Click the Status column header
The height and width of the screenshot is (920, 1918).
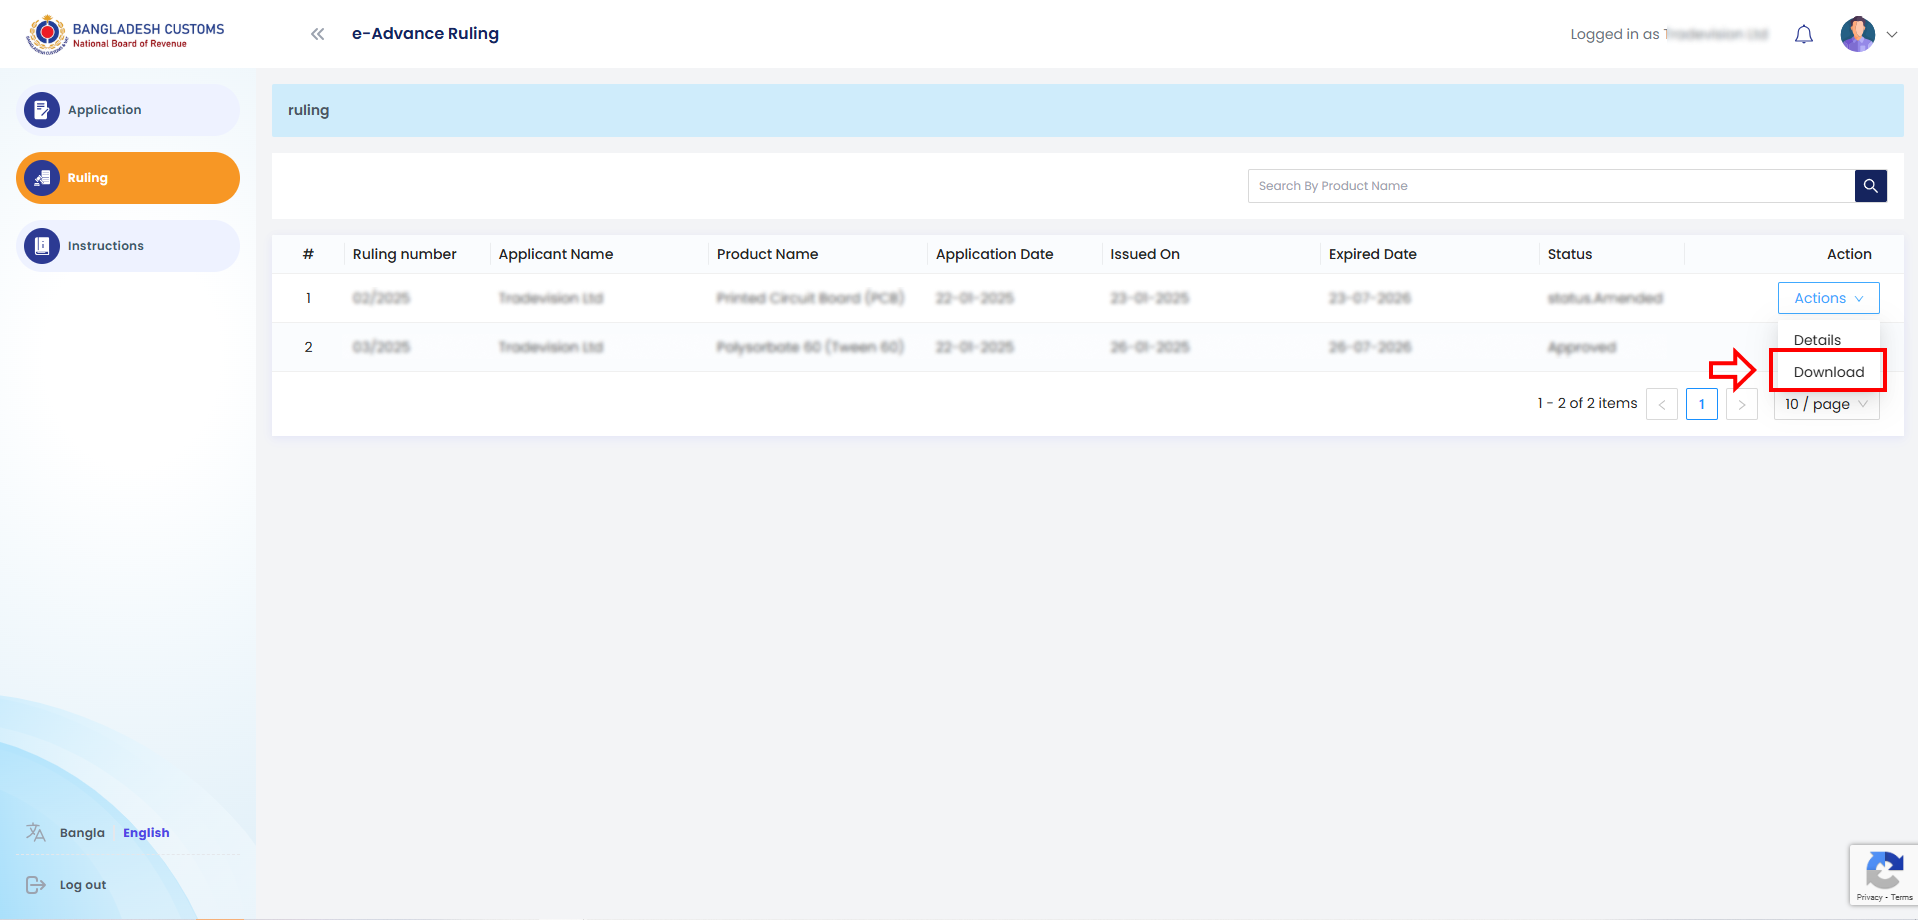[x=1570, y=254]
